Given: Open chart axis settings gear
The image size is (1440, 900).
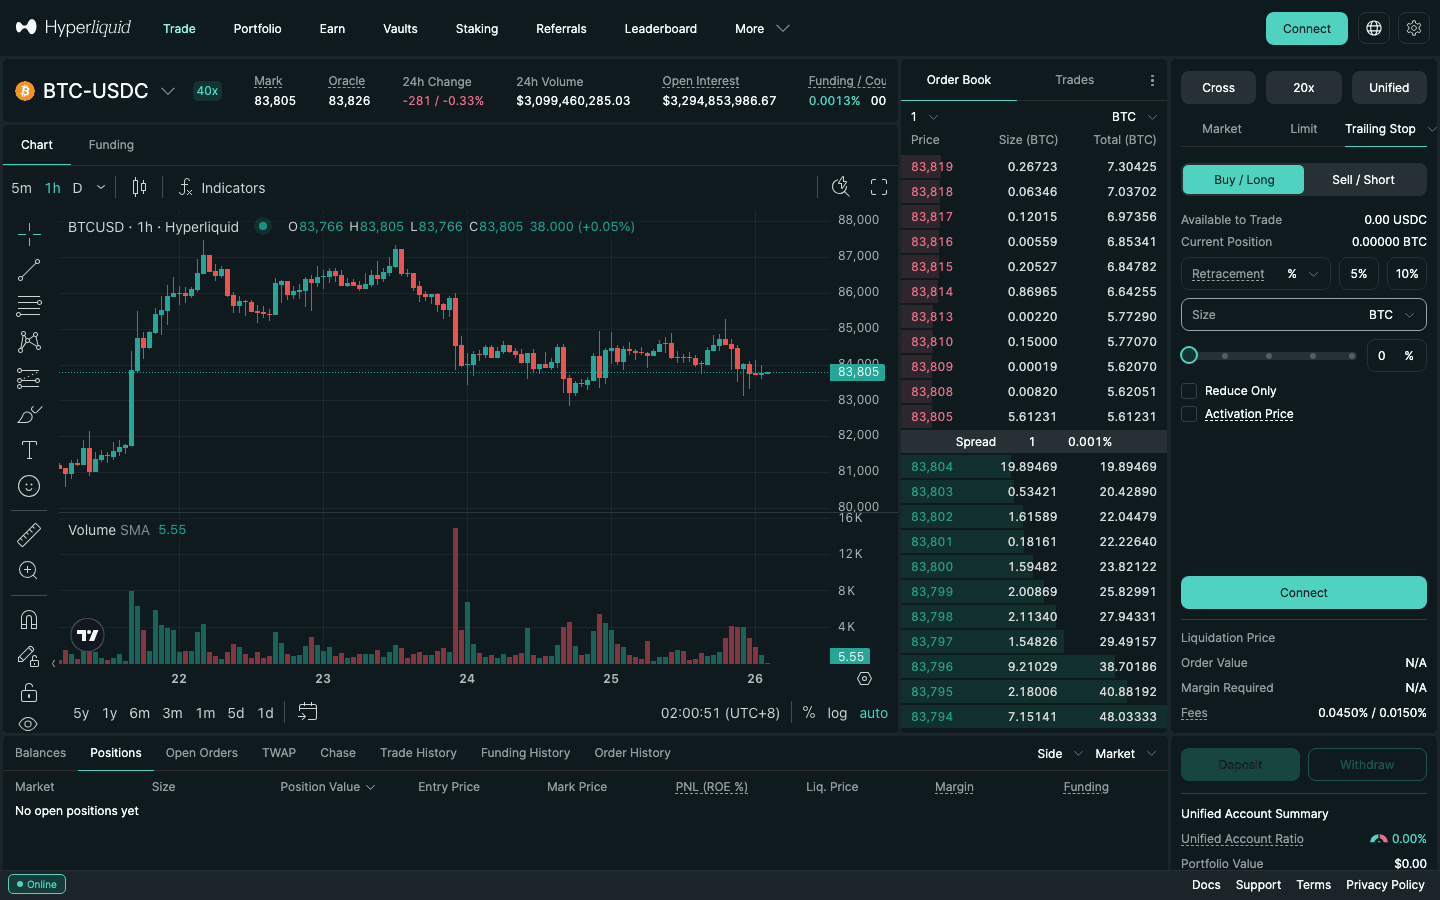Looking at the screenshot, I should coord(865,679).
